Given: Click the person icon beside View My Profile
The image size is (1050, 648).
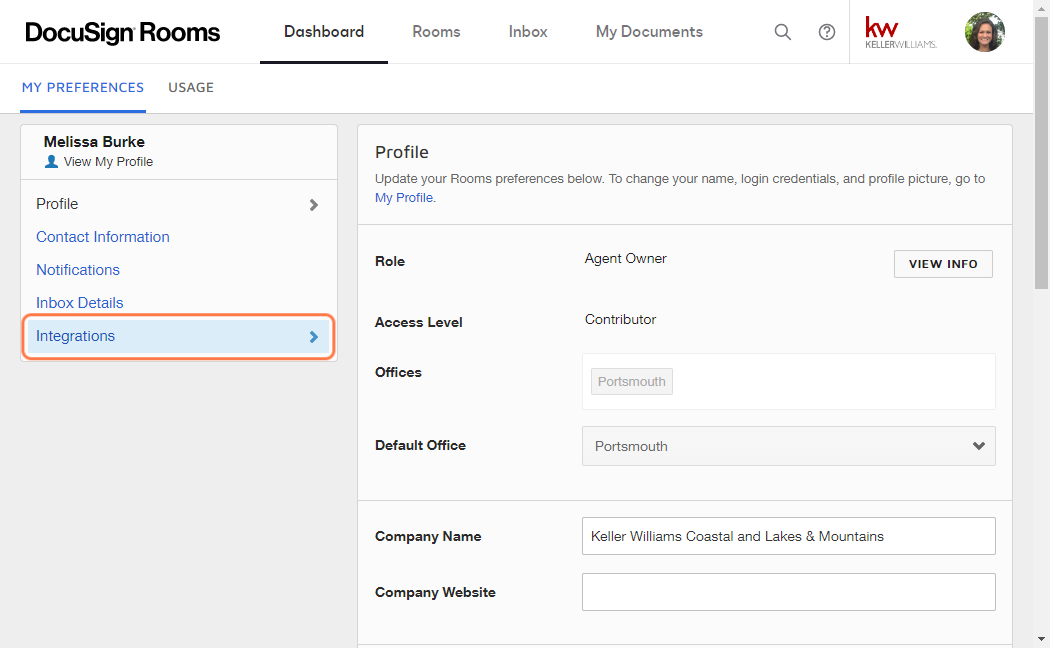Looking at the screenshot, I should point(51,161).
